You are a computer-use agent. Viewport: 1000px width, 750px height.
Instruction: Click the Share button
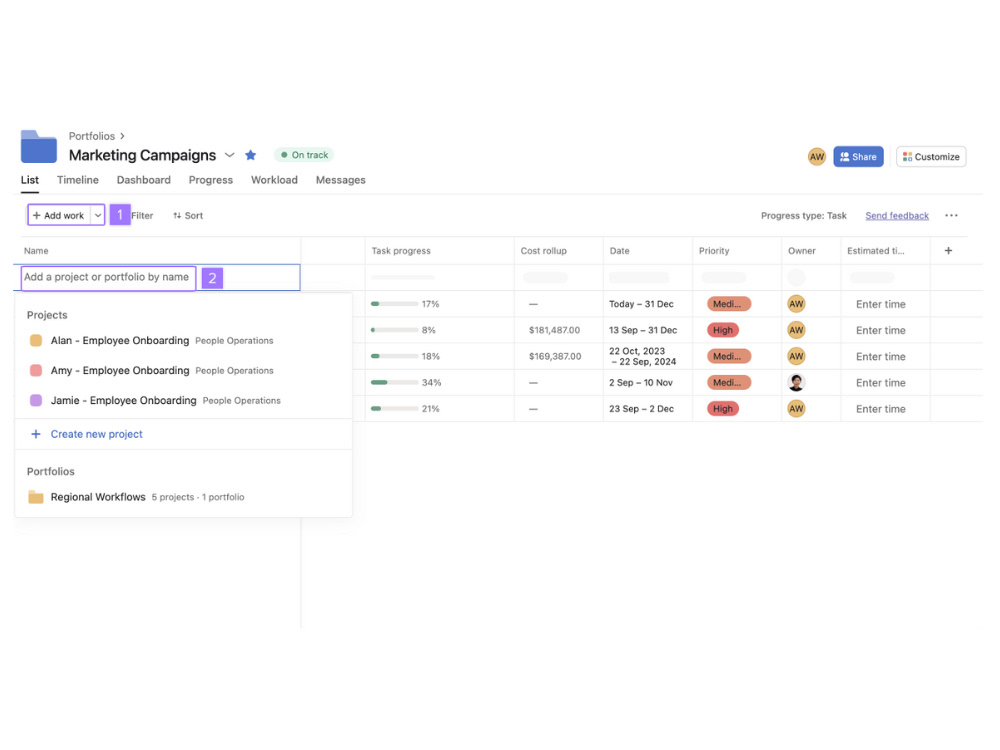858,157
